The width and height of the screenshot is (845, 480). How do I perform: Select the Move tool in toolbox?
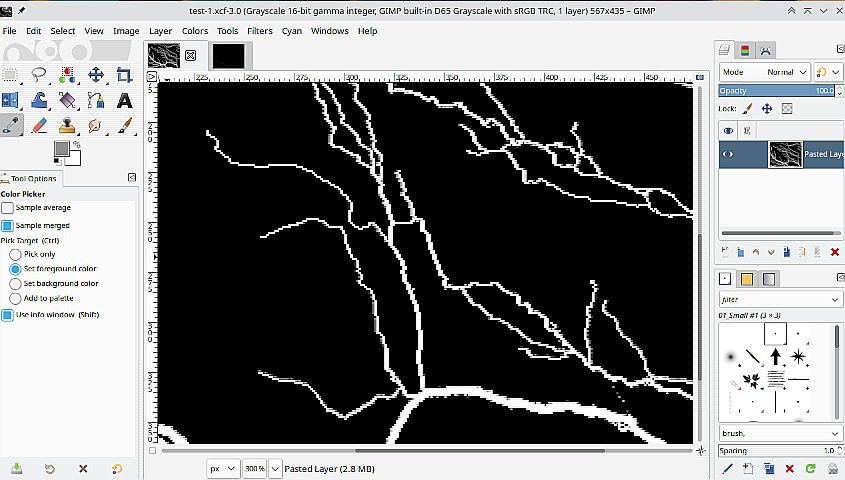[96, 74]
